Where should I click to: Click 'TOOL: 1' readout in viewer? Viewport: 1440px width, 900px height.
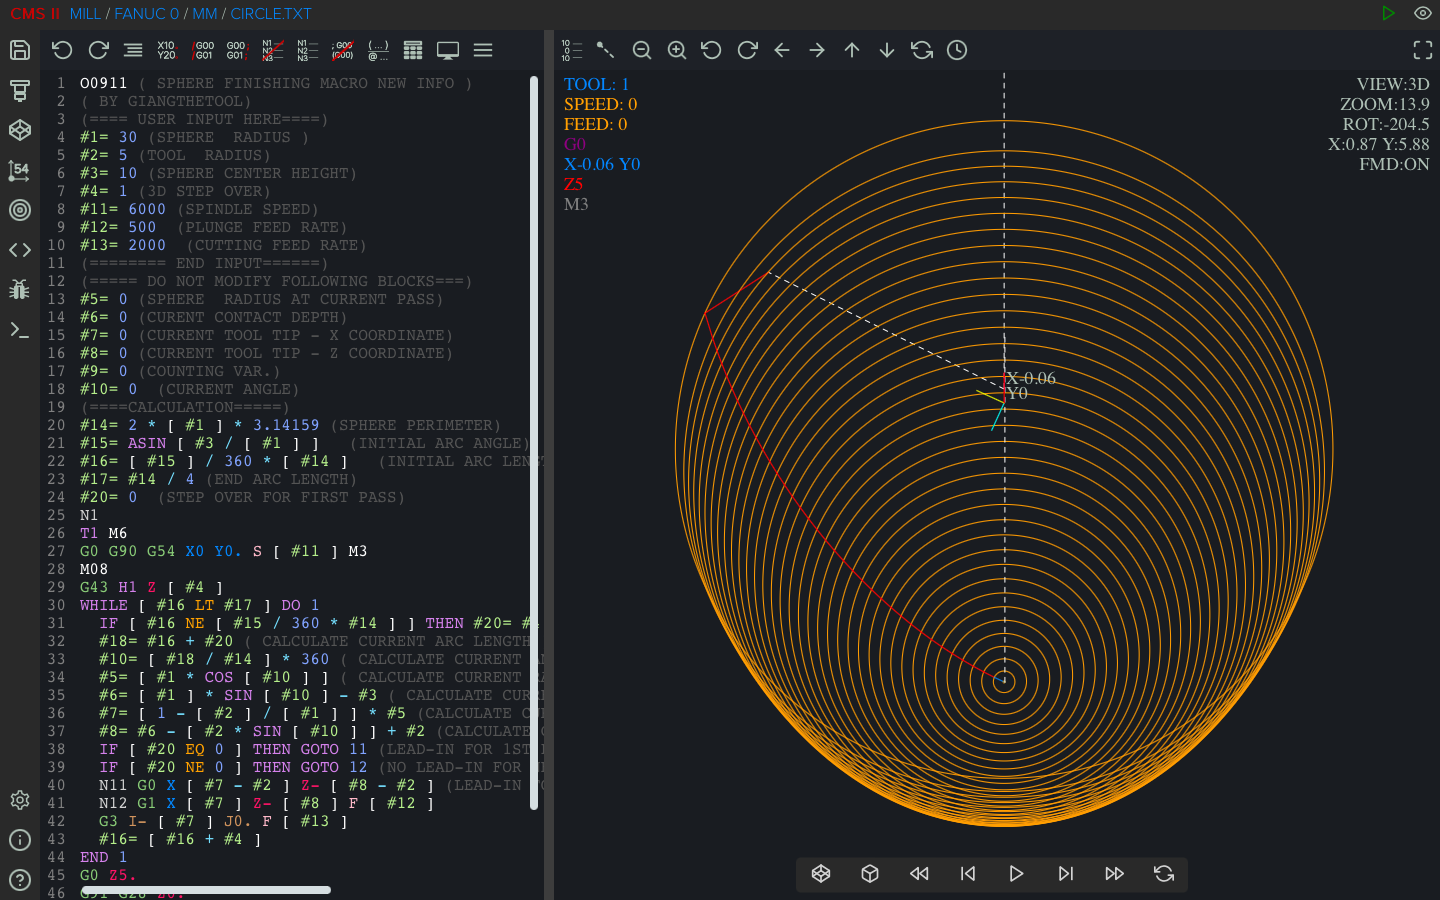[x=596, y=84]
